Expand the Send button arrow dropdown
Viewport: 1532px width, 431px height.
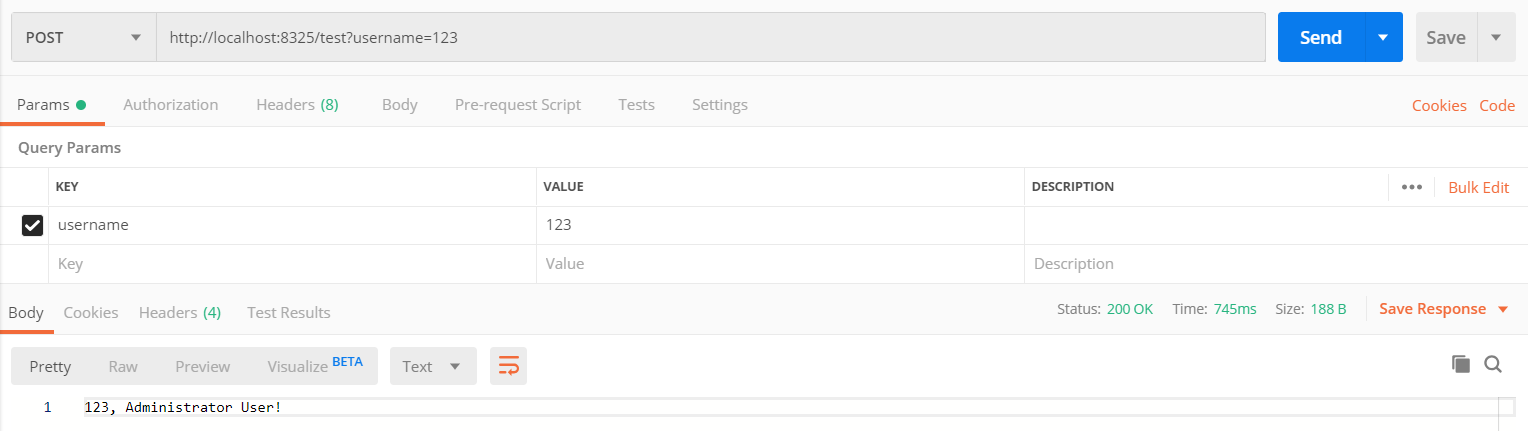(x=1383, y=38)
